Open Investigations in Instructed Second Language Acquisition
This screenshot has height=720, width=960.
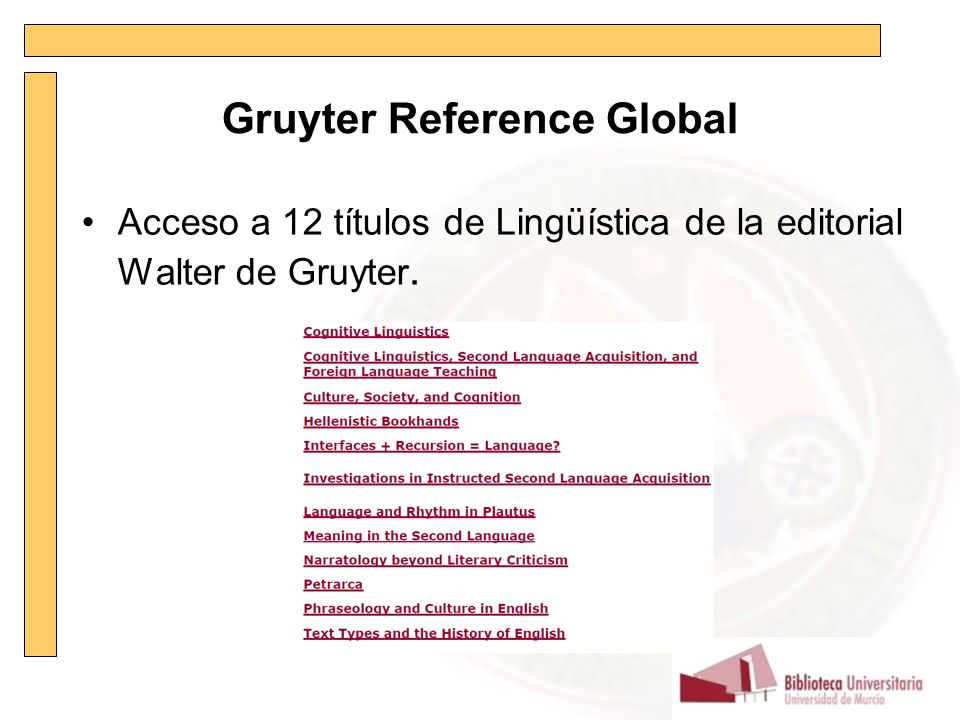coord(506,479)
